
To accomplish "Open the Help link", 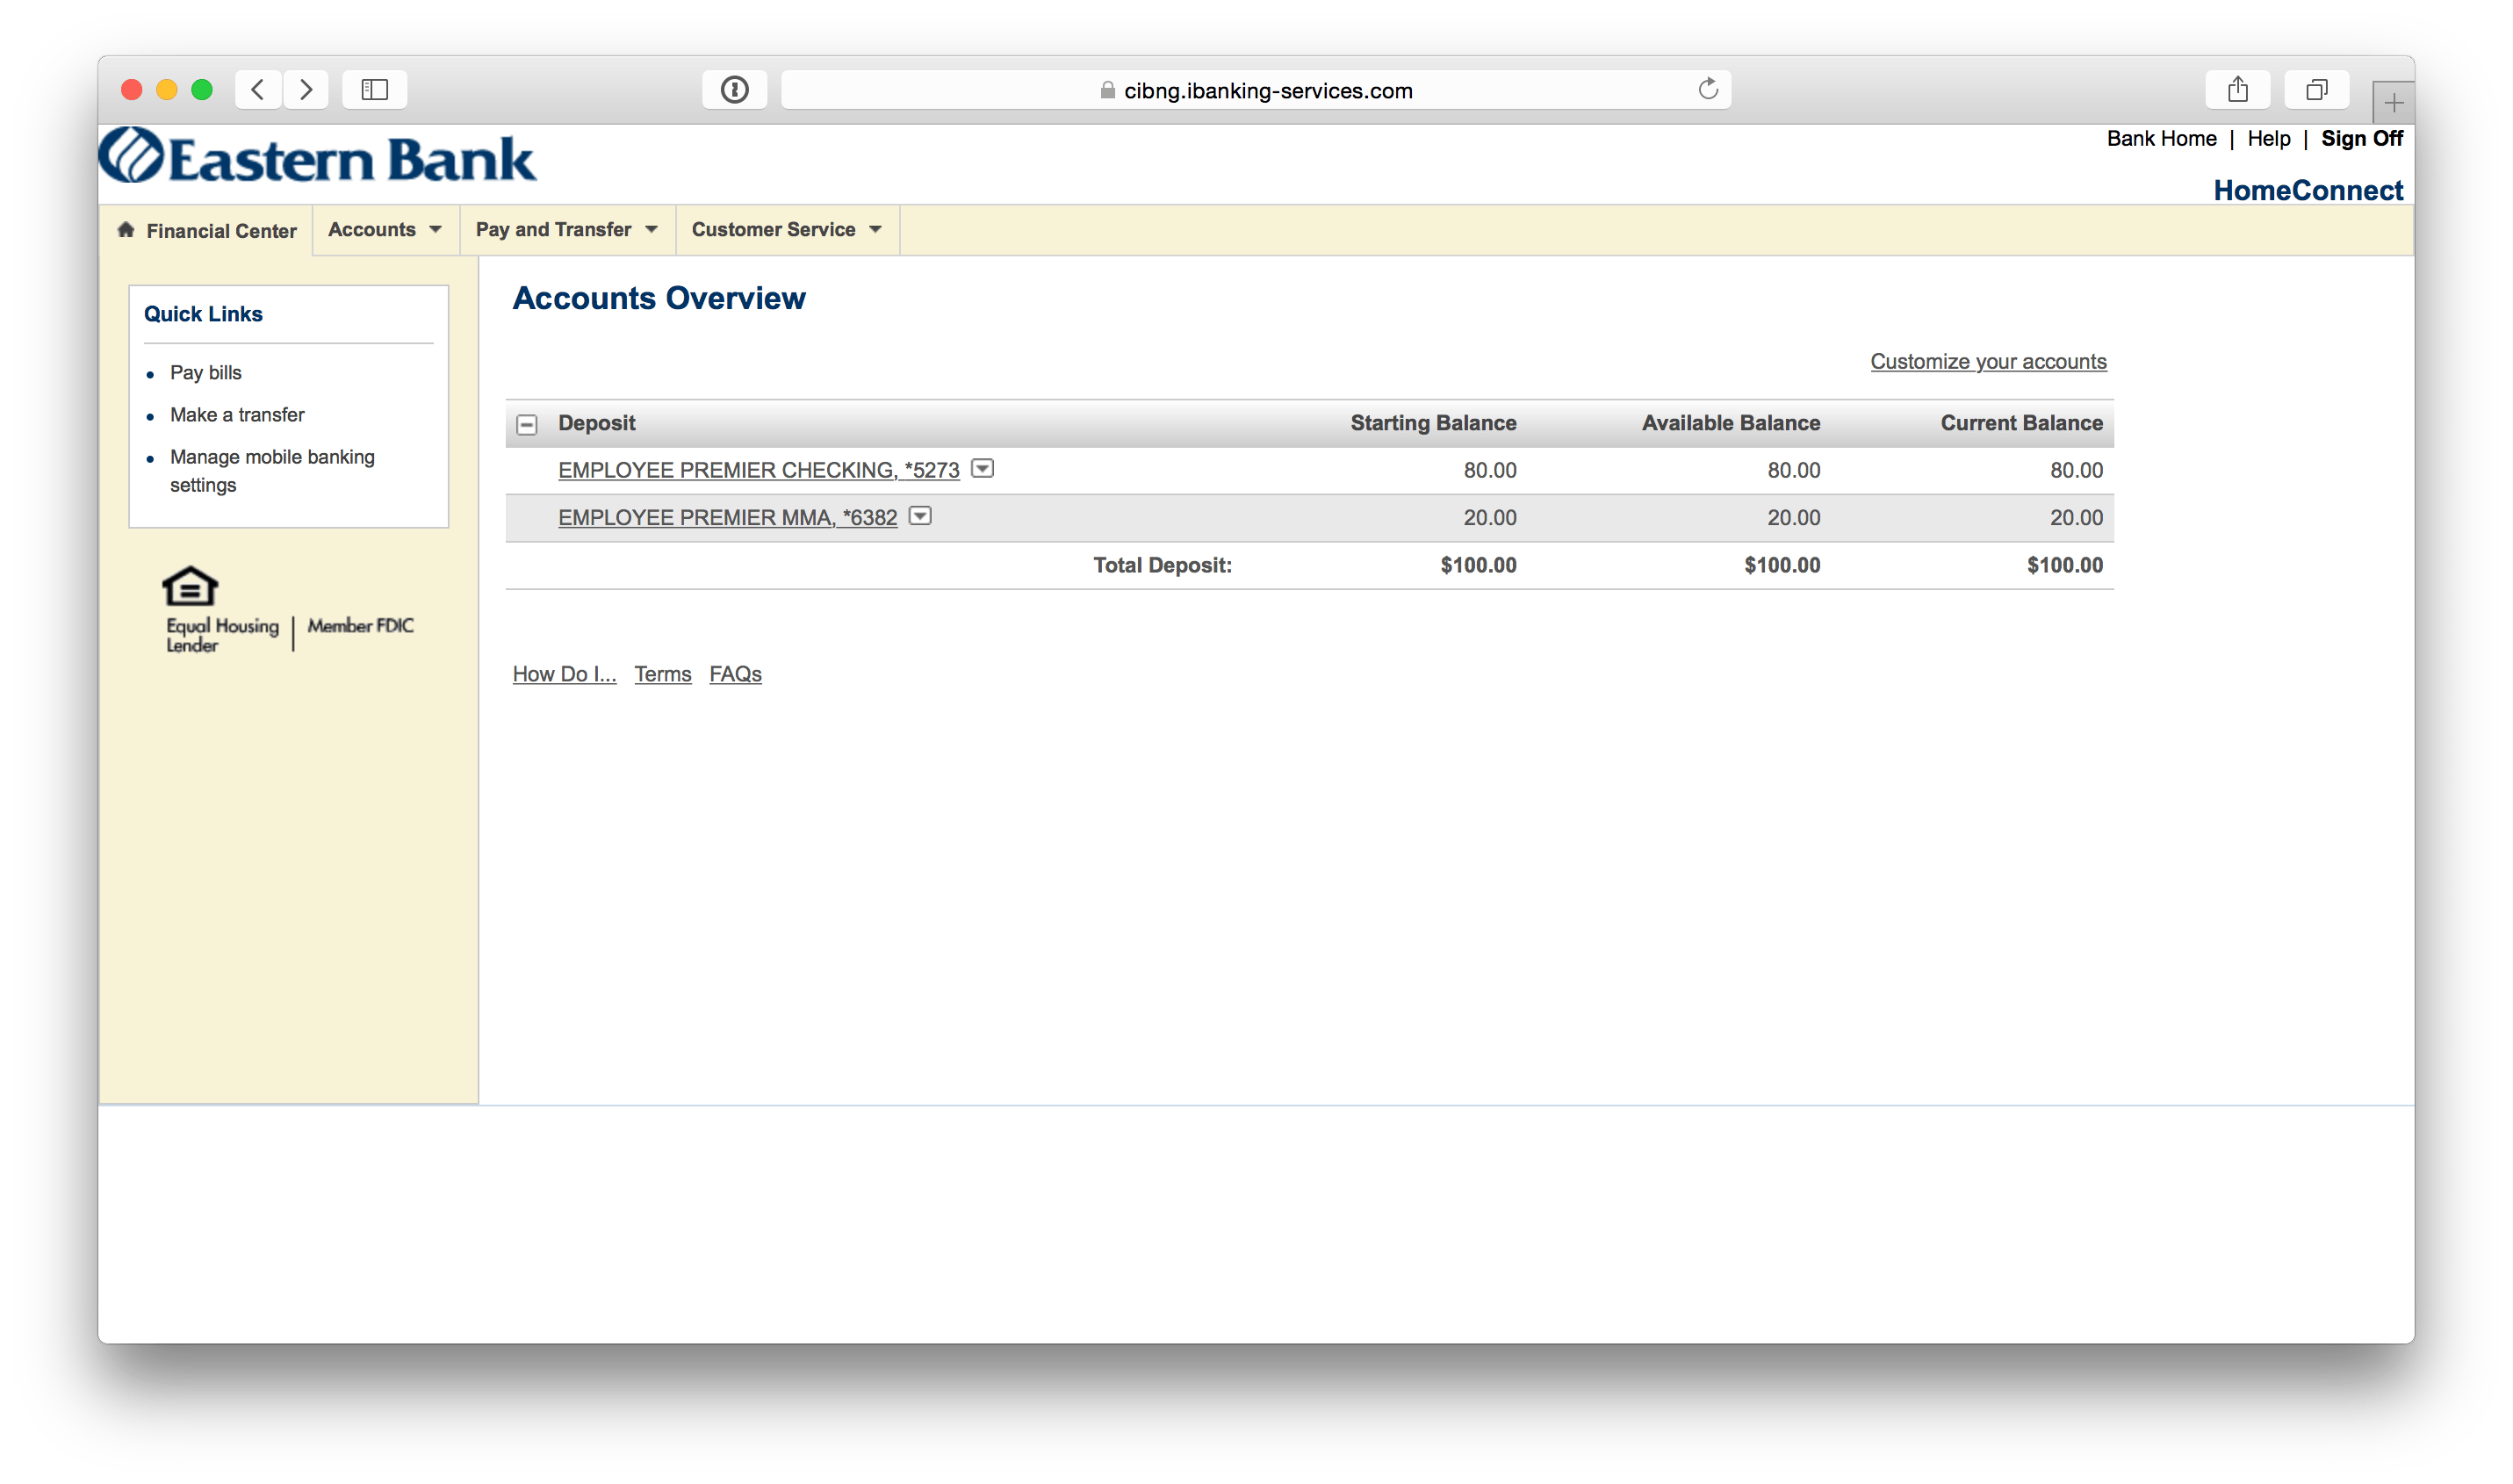I will click(2269, 139).
